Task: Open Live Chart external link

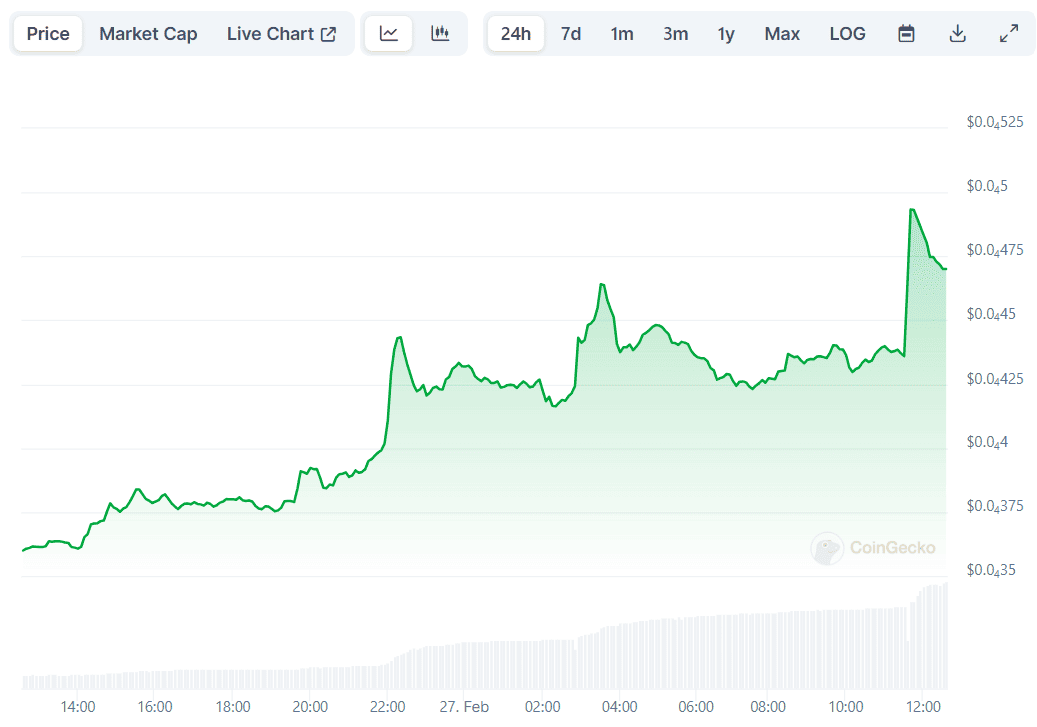Action: click(x=281, y=34)
